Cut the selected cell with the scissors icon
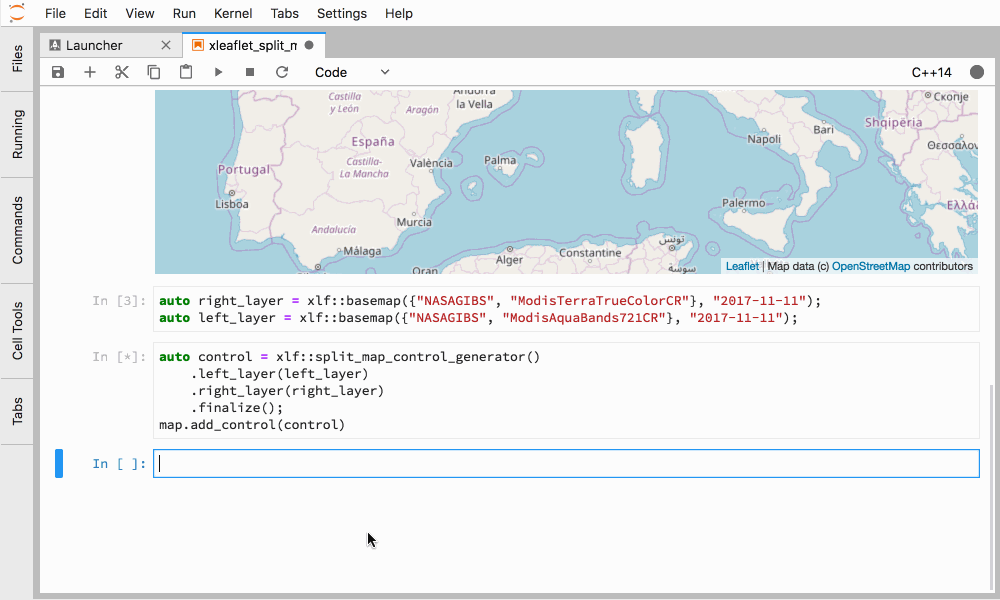This screenshot has width=1000, height=600. [x=122, y=72]
